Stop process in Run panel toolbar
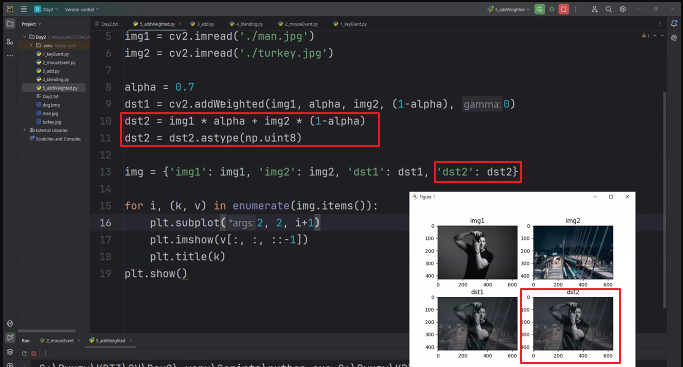 point(34,354)
